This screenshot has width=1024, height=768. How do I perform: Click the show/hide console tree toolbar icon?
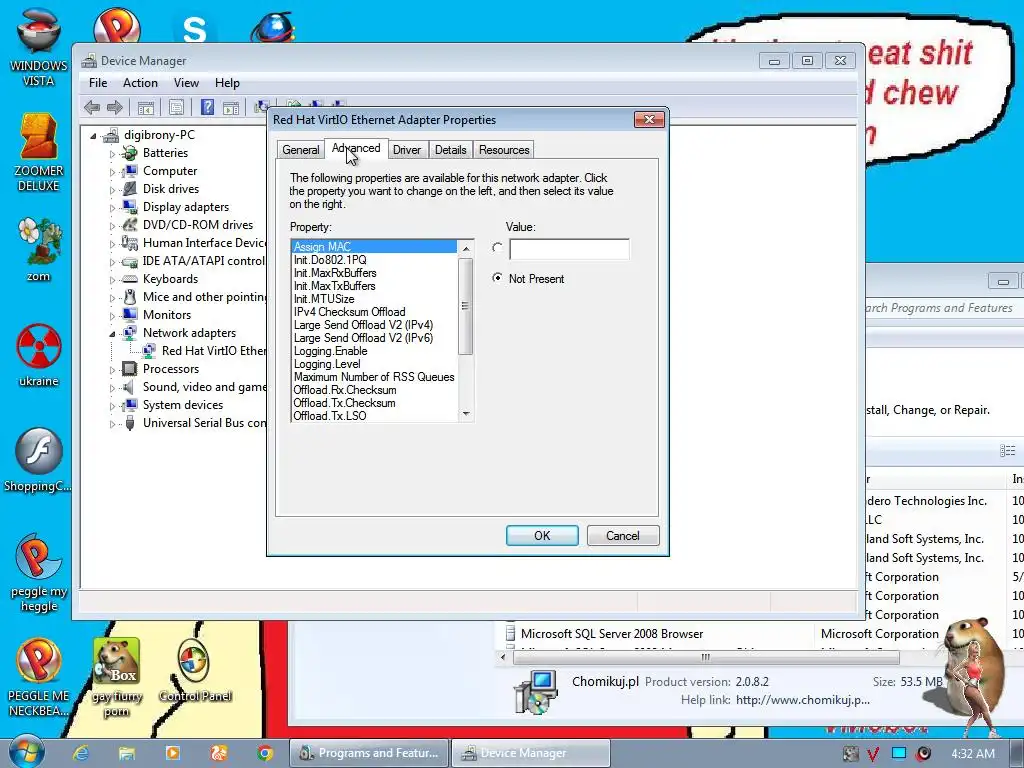[x=145, y=108]
